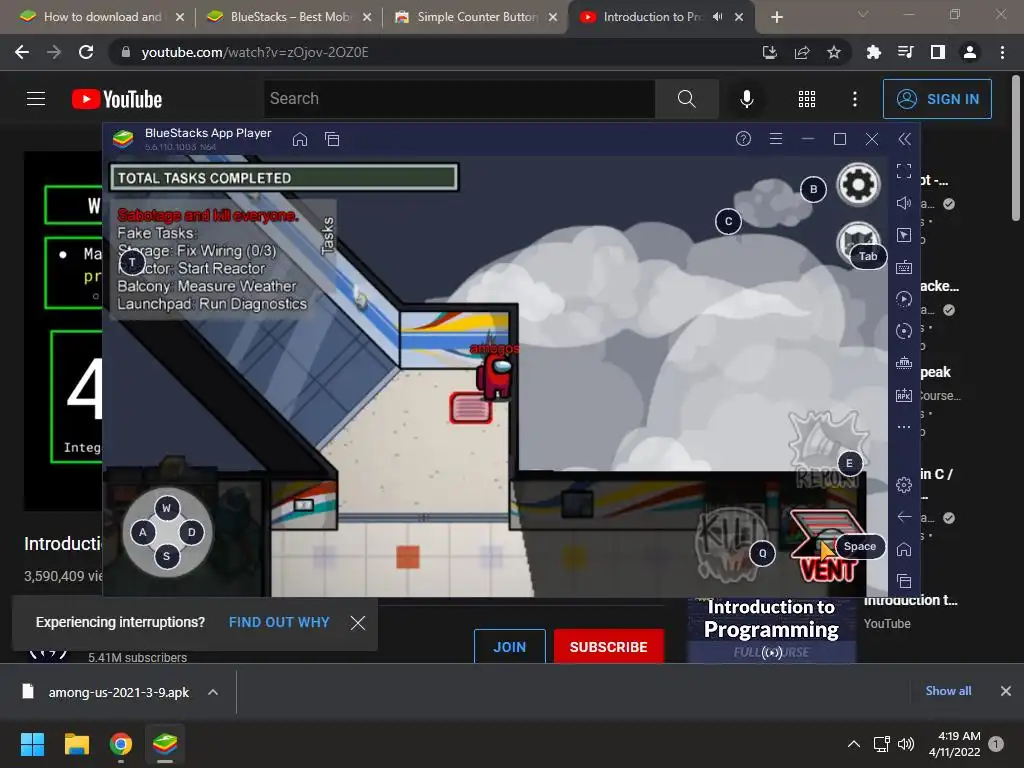Open the BlueStacks macro recorder icon
The height and width of the screenshot is (768, 1024).
(904, 299)
